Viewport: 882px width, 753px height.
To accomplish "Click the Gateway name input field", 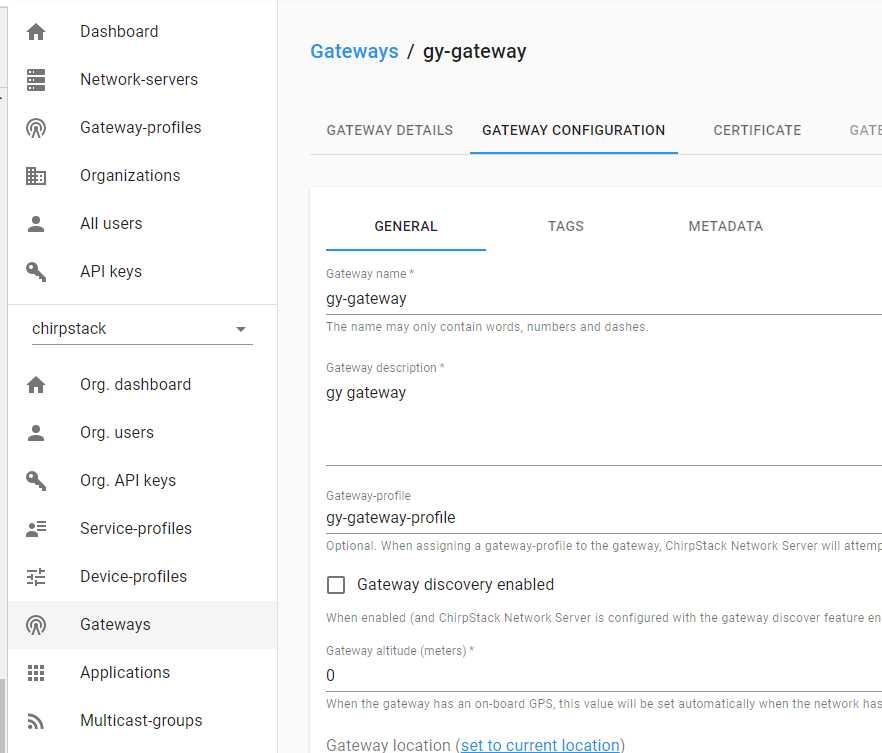I will 604,299.
